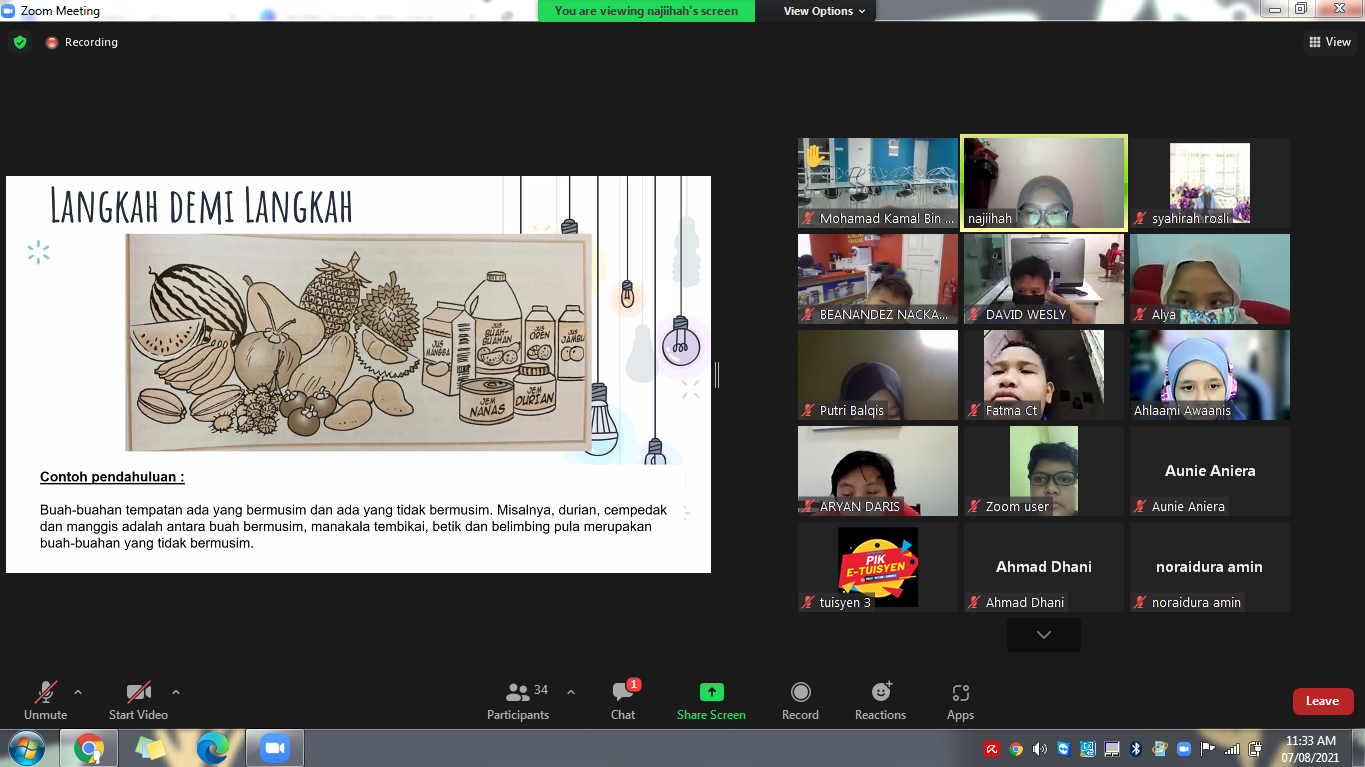Click the red Leave button
Screen dimensions: 1365x767
[x=1322, y=701]
